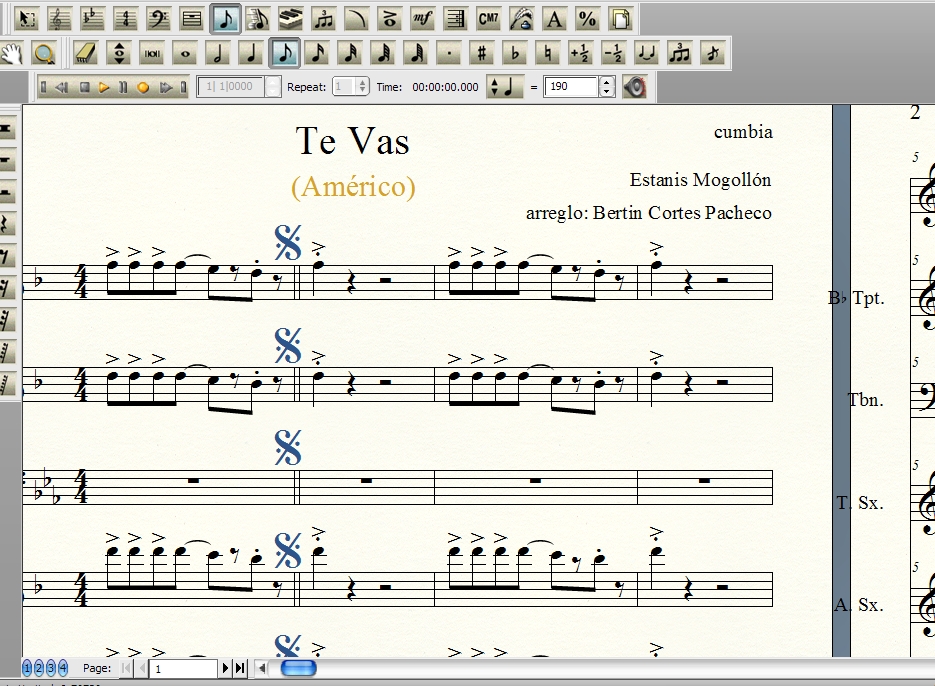Pause playback
The width and height of the screenshot is (935, 686).
123,87
